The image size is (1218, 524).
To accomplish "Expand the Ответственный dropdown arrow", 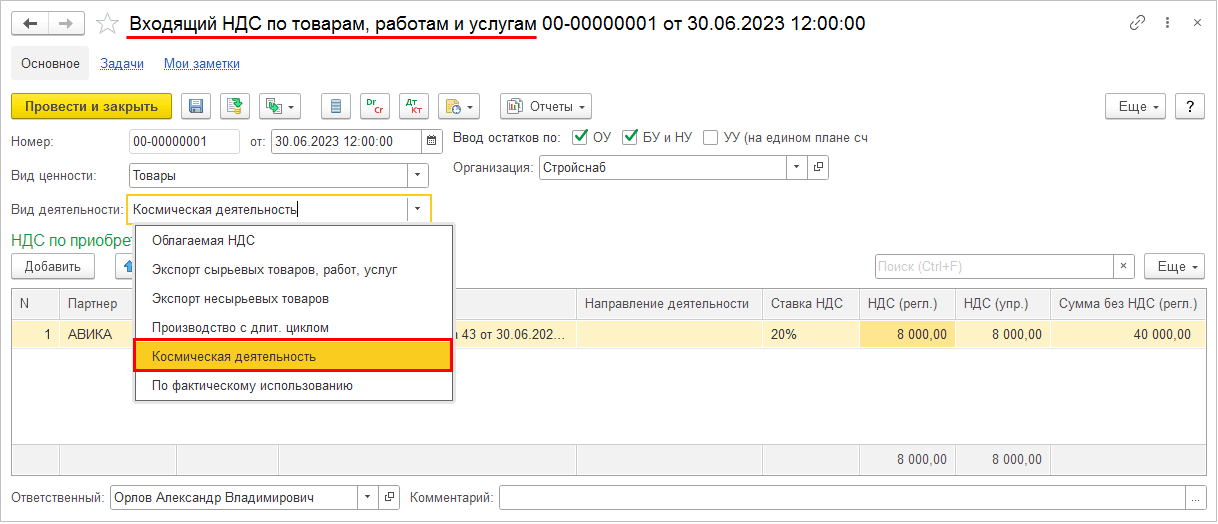I will (x=367, y=497).
